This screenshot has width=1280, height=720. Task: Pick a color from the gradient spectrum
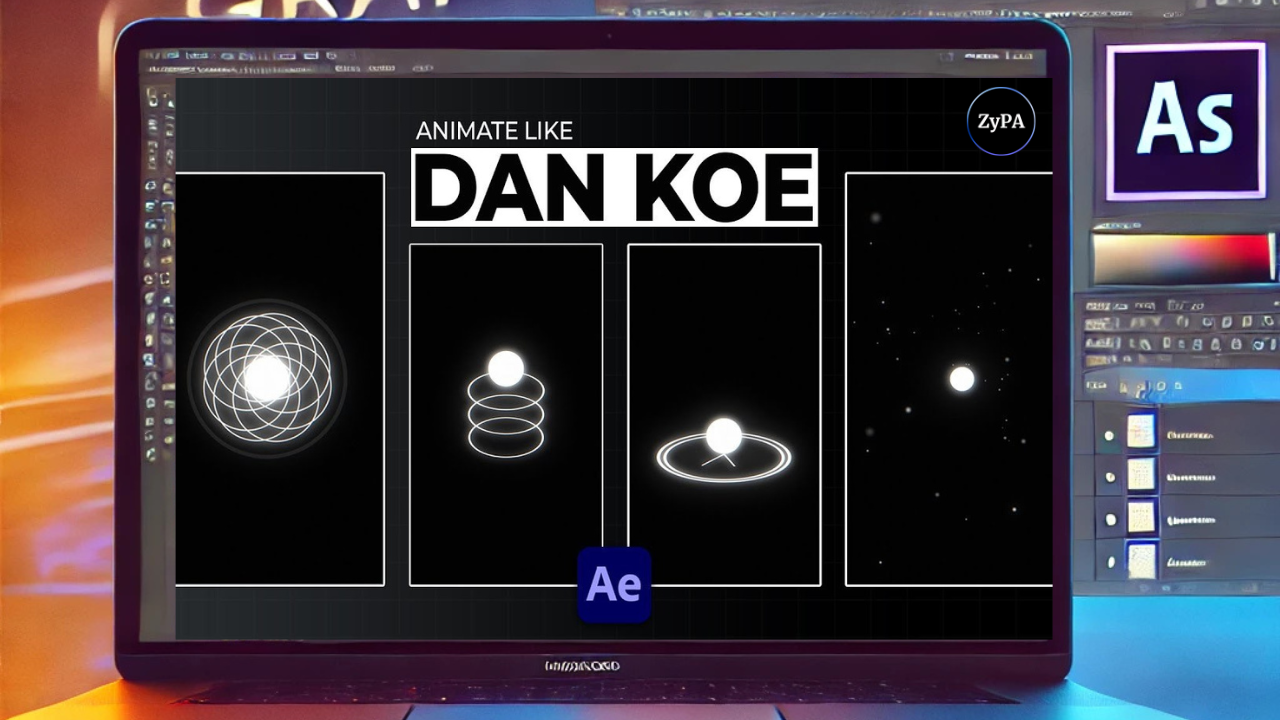(x=1183, y=259)
